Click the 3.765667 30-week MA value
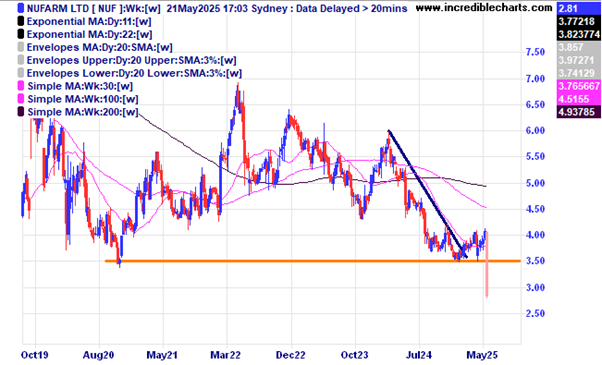602x365 pixels. [579, 86]
